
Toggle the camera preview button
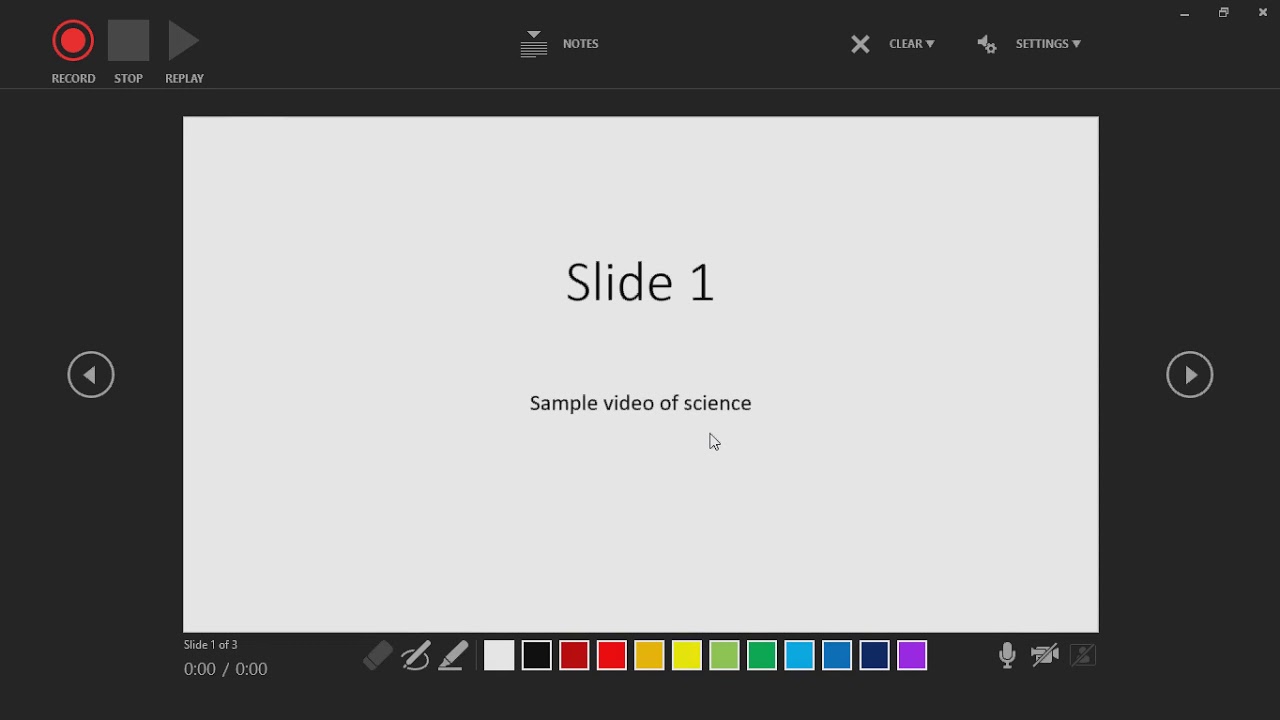click(x=1083, y=656)
